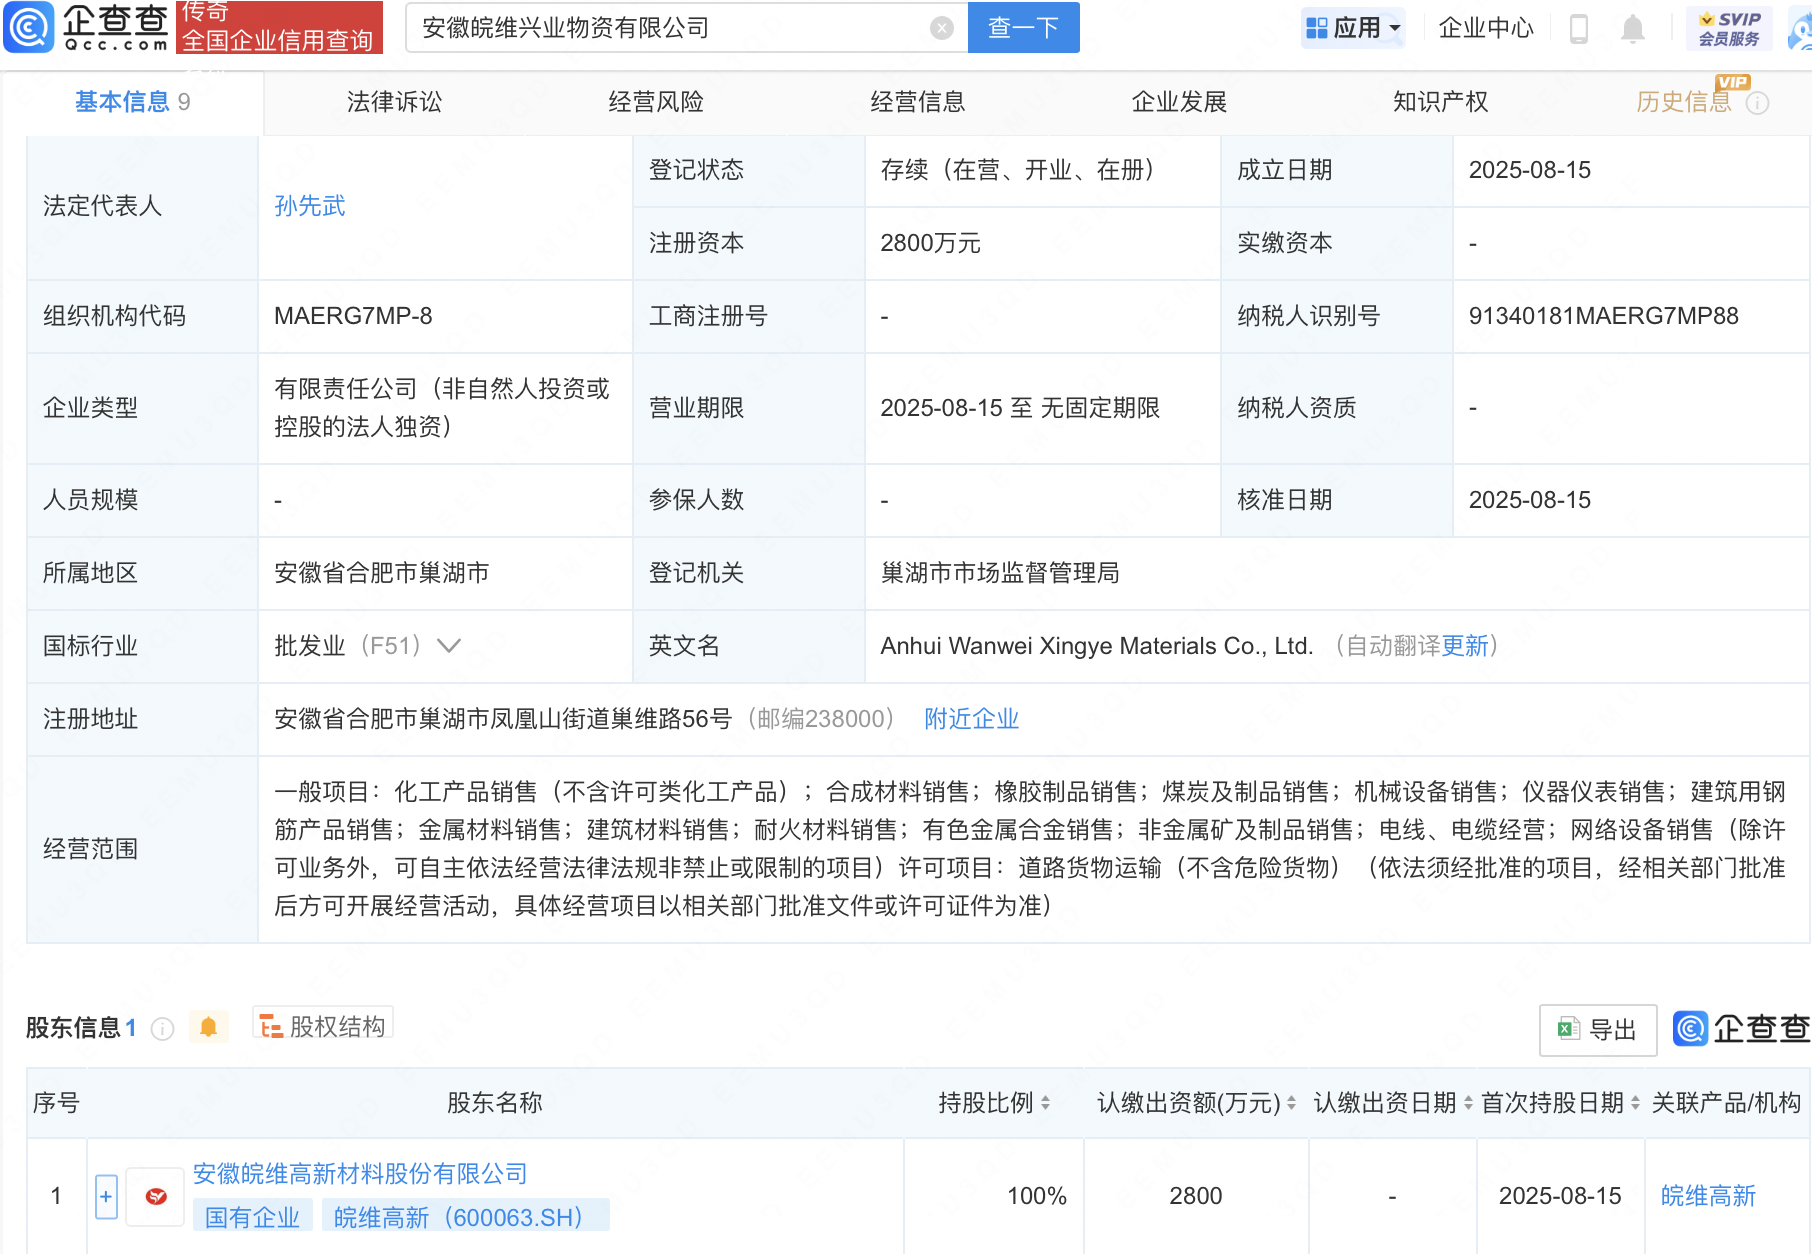Sort by 认缴出资额 column
Screen dimensions: 1812x1254
(1291, 1103)
